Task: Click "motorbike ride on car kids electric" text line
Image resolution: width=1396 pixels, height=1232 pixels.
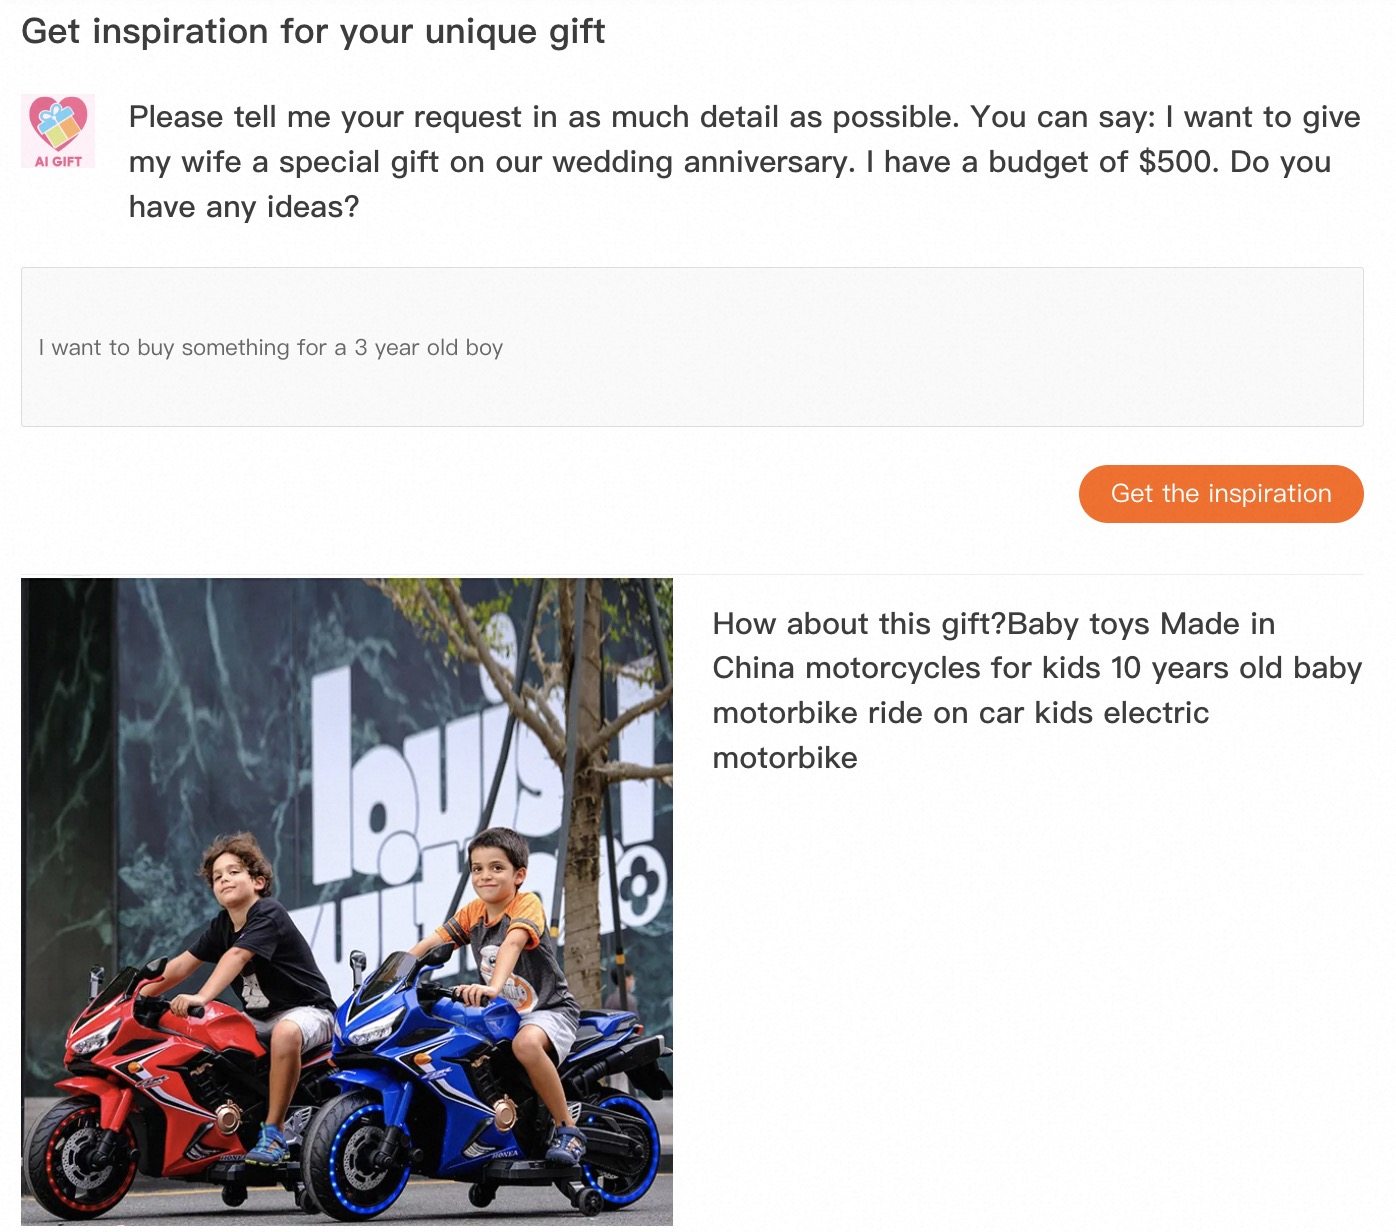Action: 961,713
